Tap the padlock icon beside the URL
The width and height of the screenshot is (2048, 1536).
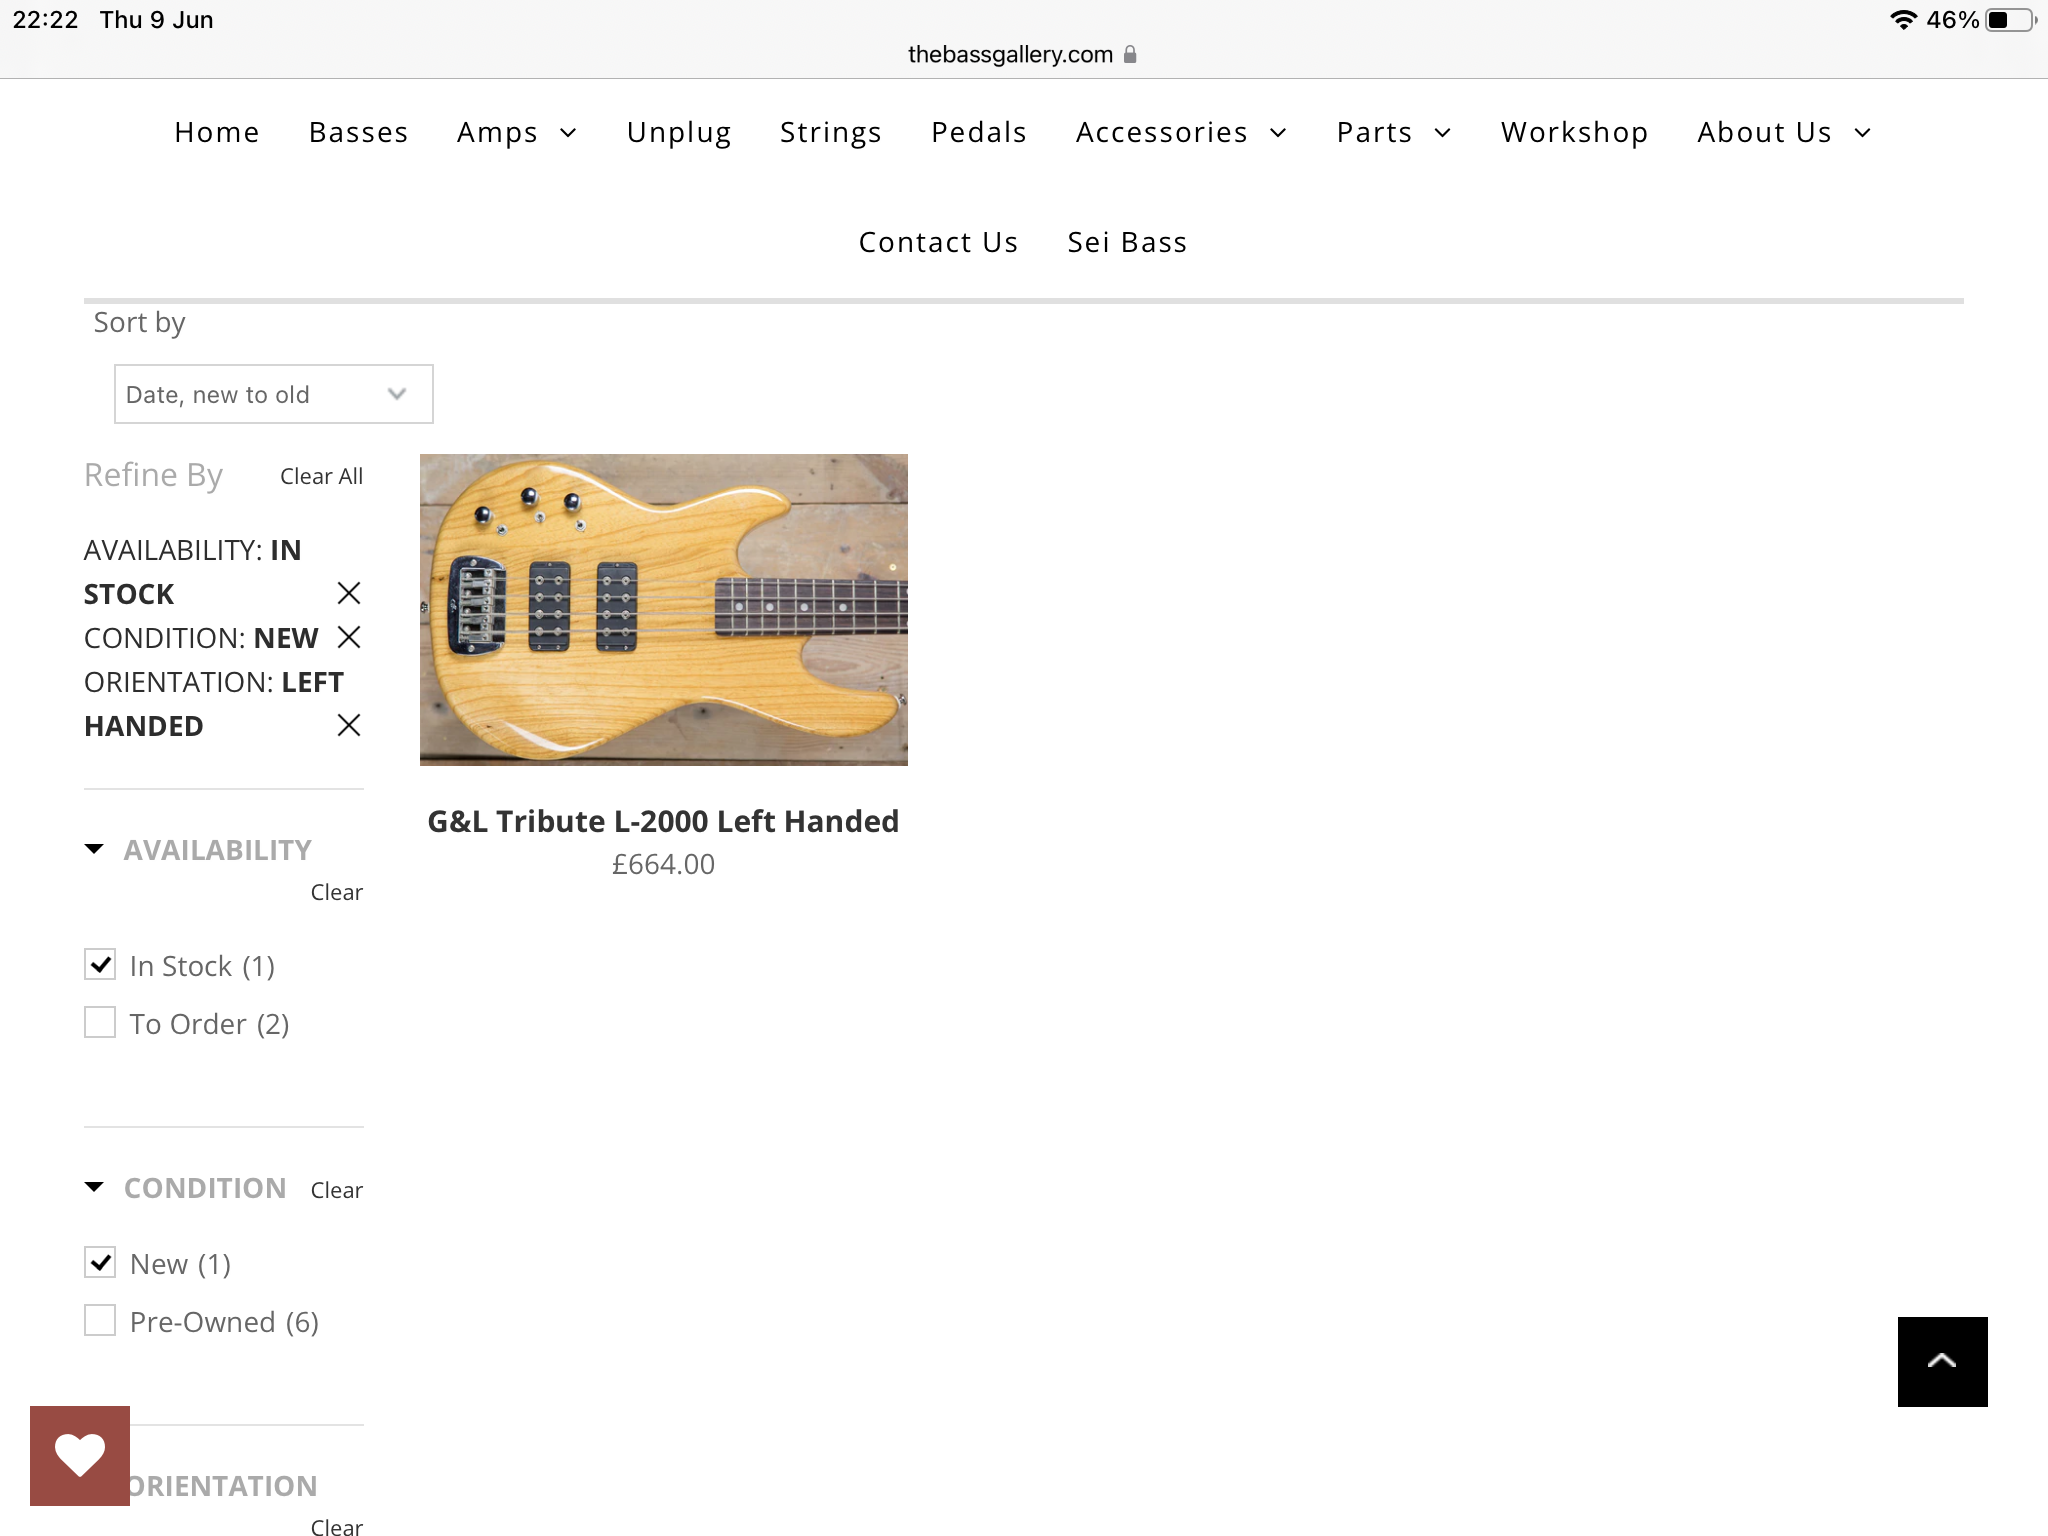pos(1130,54)
